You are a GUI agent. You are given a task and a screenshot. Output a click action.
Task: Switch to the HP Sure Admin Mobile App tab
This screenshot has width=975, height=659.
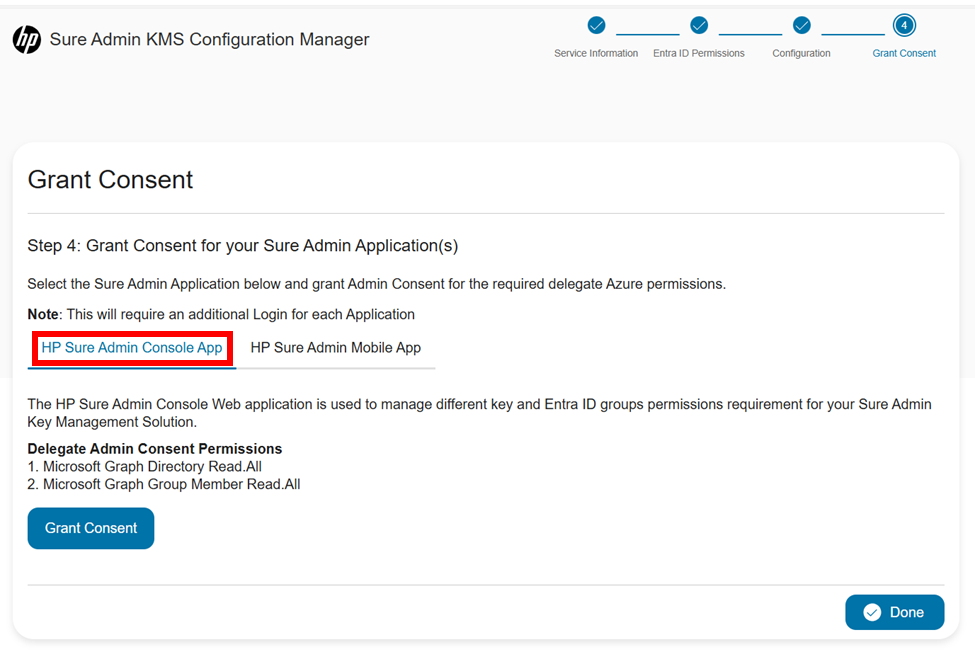point(335,348)
